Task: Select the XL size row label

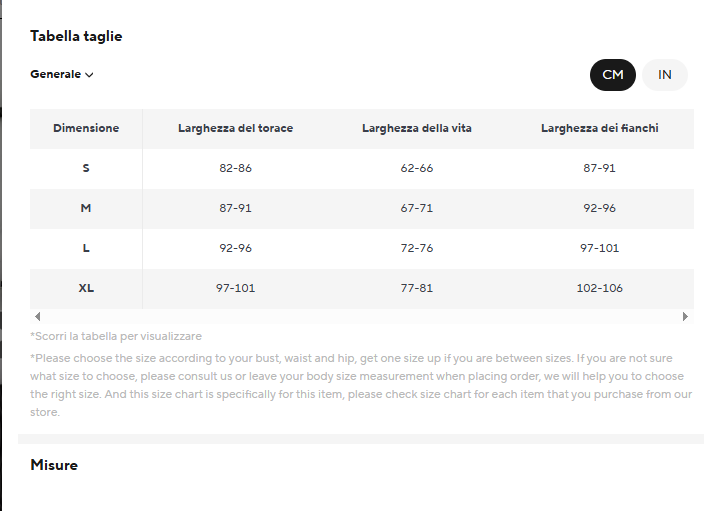Action: [x=86, y=288]
